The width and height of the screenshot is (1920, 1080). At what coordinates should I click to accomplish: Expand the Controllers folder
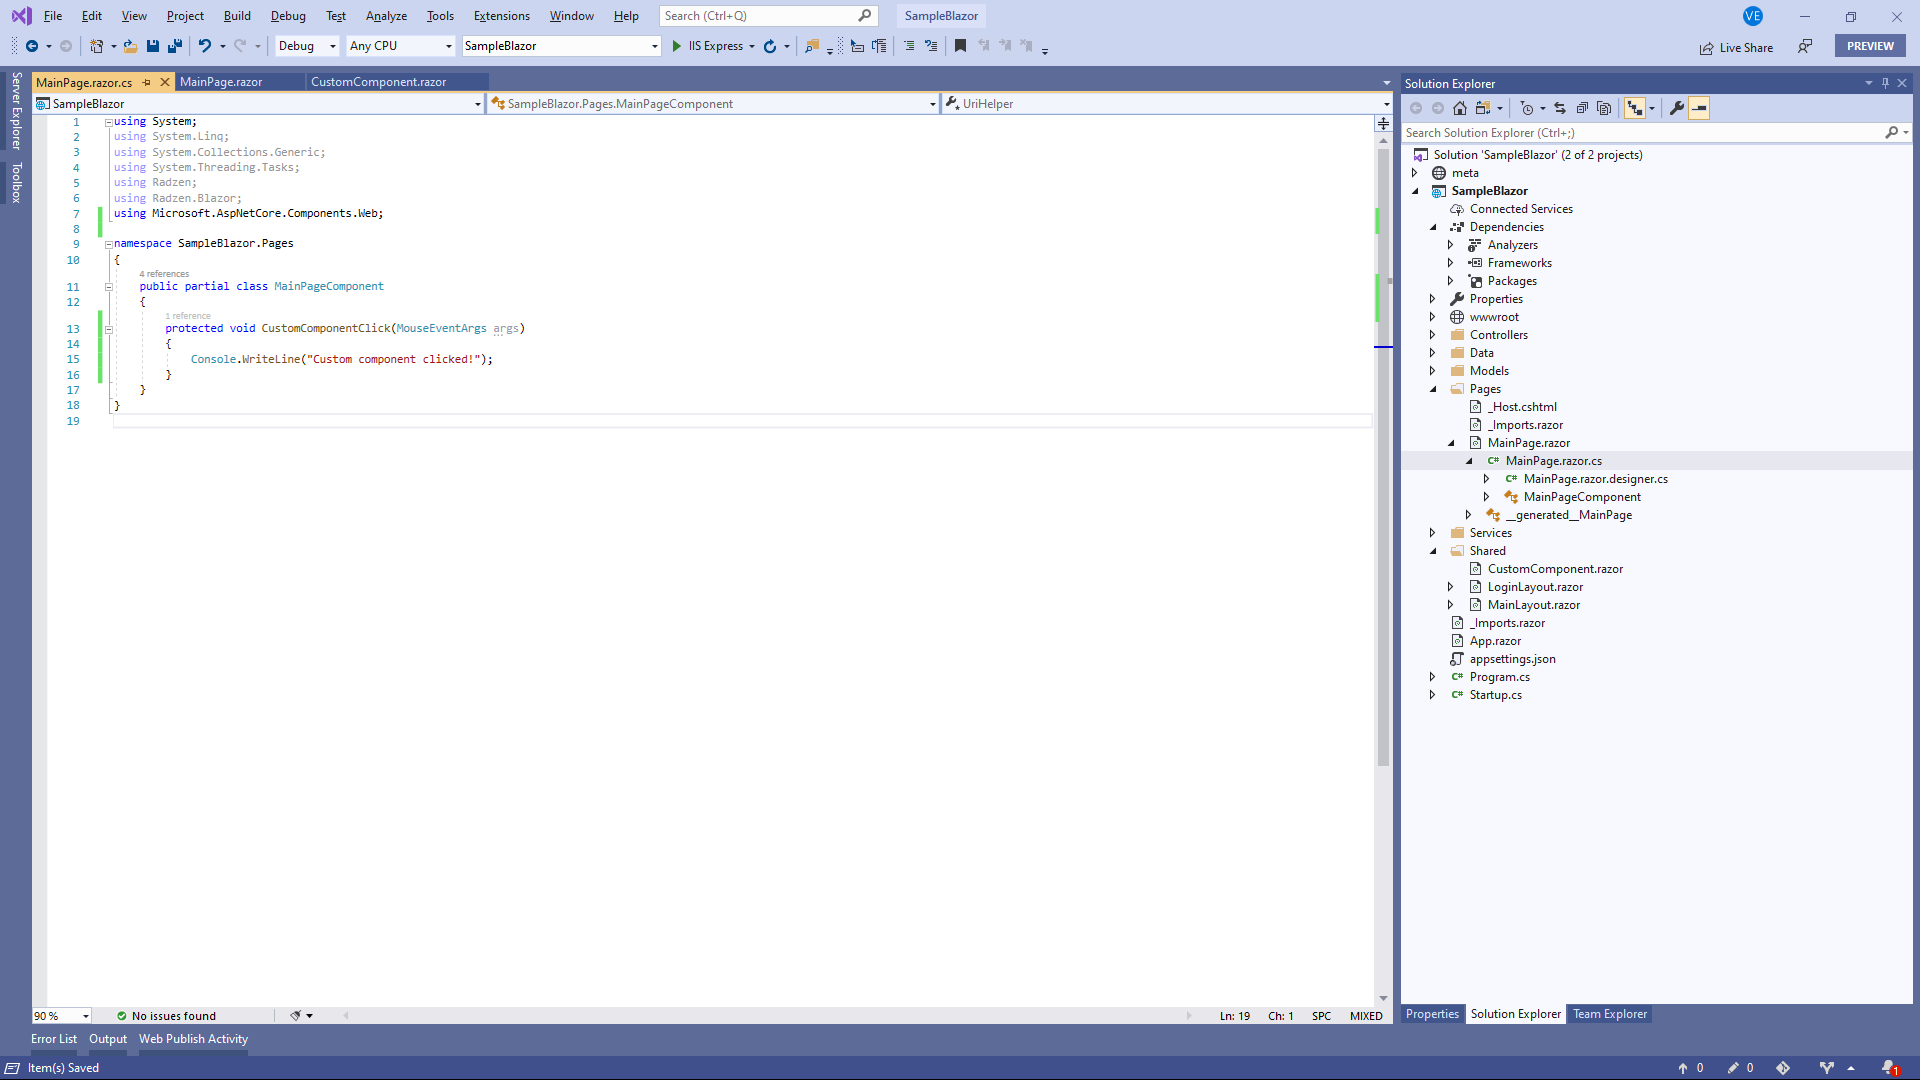tap(1433, 335)
